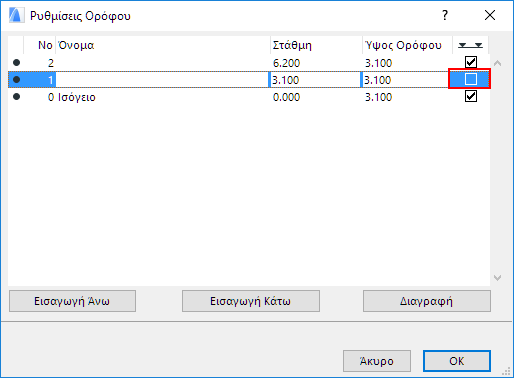Image resolution: width=514 pixels, height=378 pixels.
Task: Check the story 1 cut plane checkbox
Action: (471, 79)
